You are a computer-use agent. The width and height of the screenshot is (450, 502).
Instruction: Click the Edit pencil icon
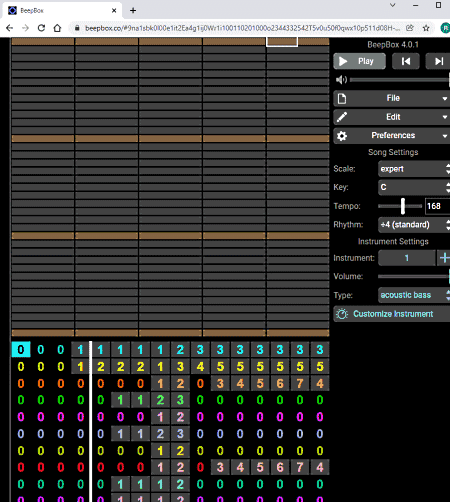pyautogui.click(x=342, y=117)
